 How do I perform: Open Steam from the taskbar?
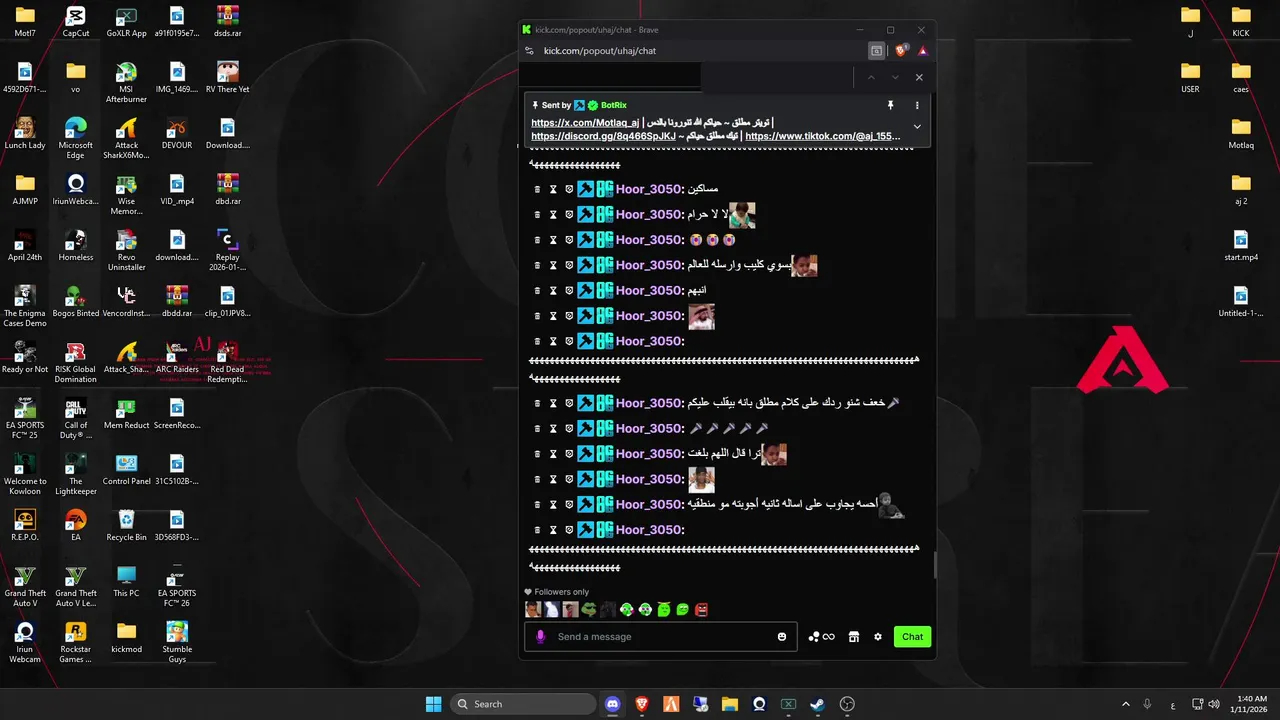817,704
